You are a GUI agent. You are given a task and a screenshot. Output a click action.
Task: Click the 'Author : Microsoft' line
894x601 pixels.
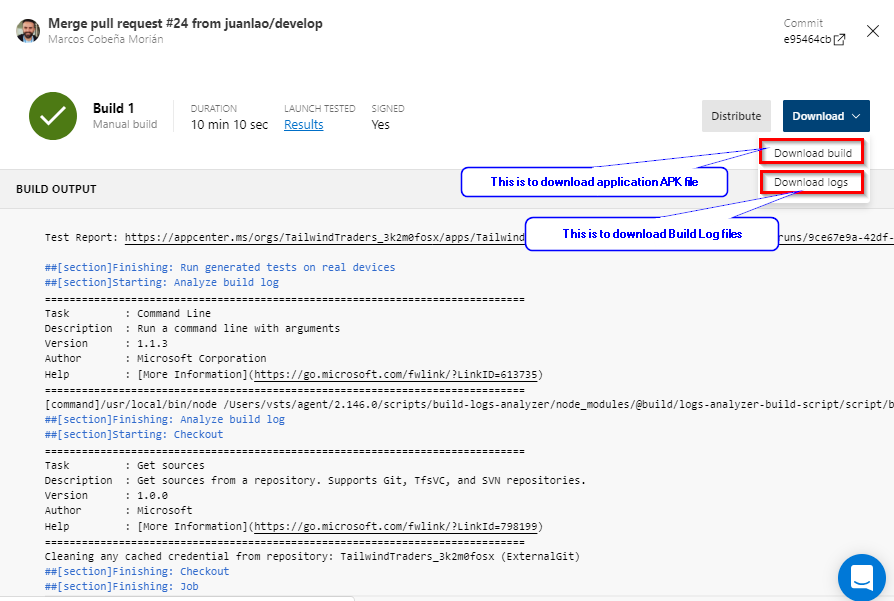point(119,510)
